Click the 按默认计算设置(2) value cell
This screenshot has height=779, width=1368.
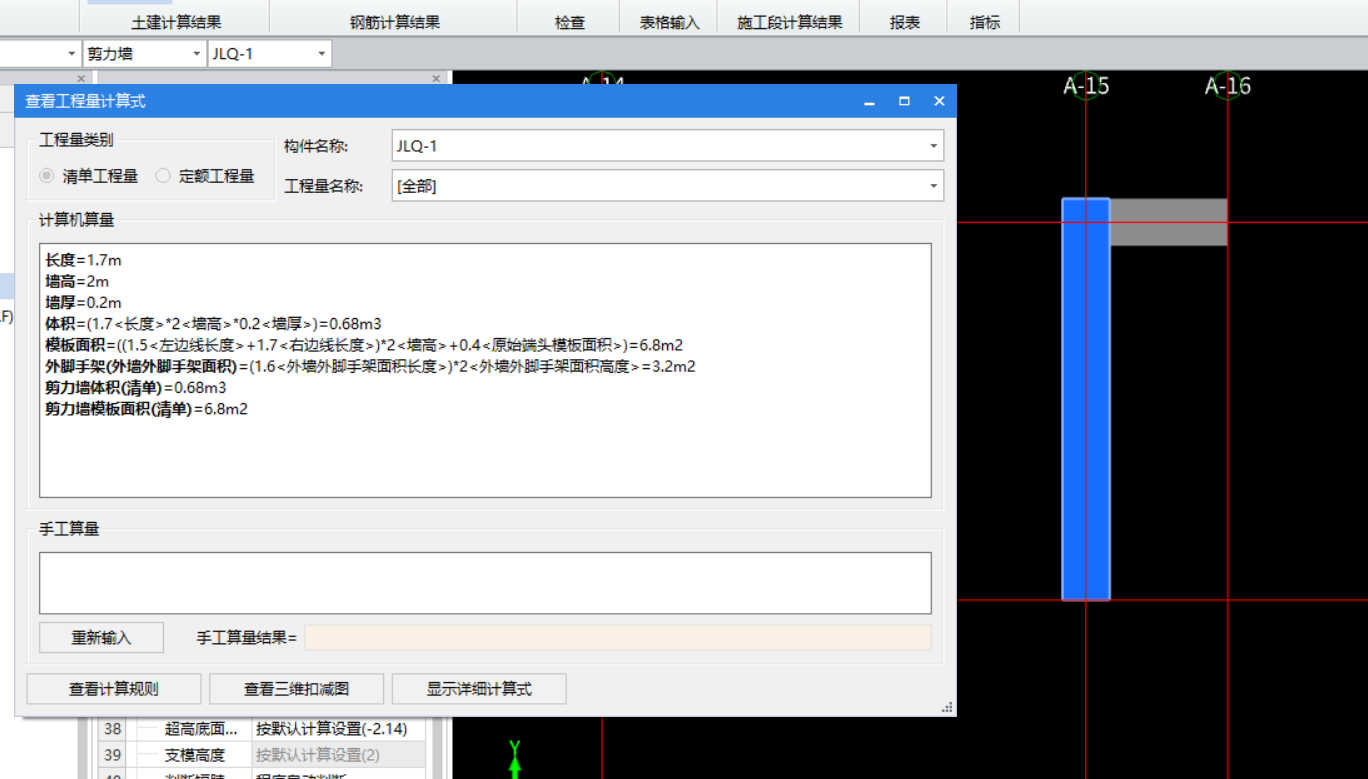point(339,755)
